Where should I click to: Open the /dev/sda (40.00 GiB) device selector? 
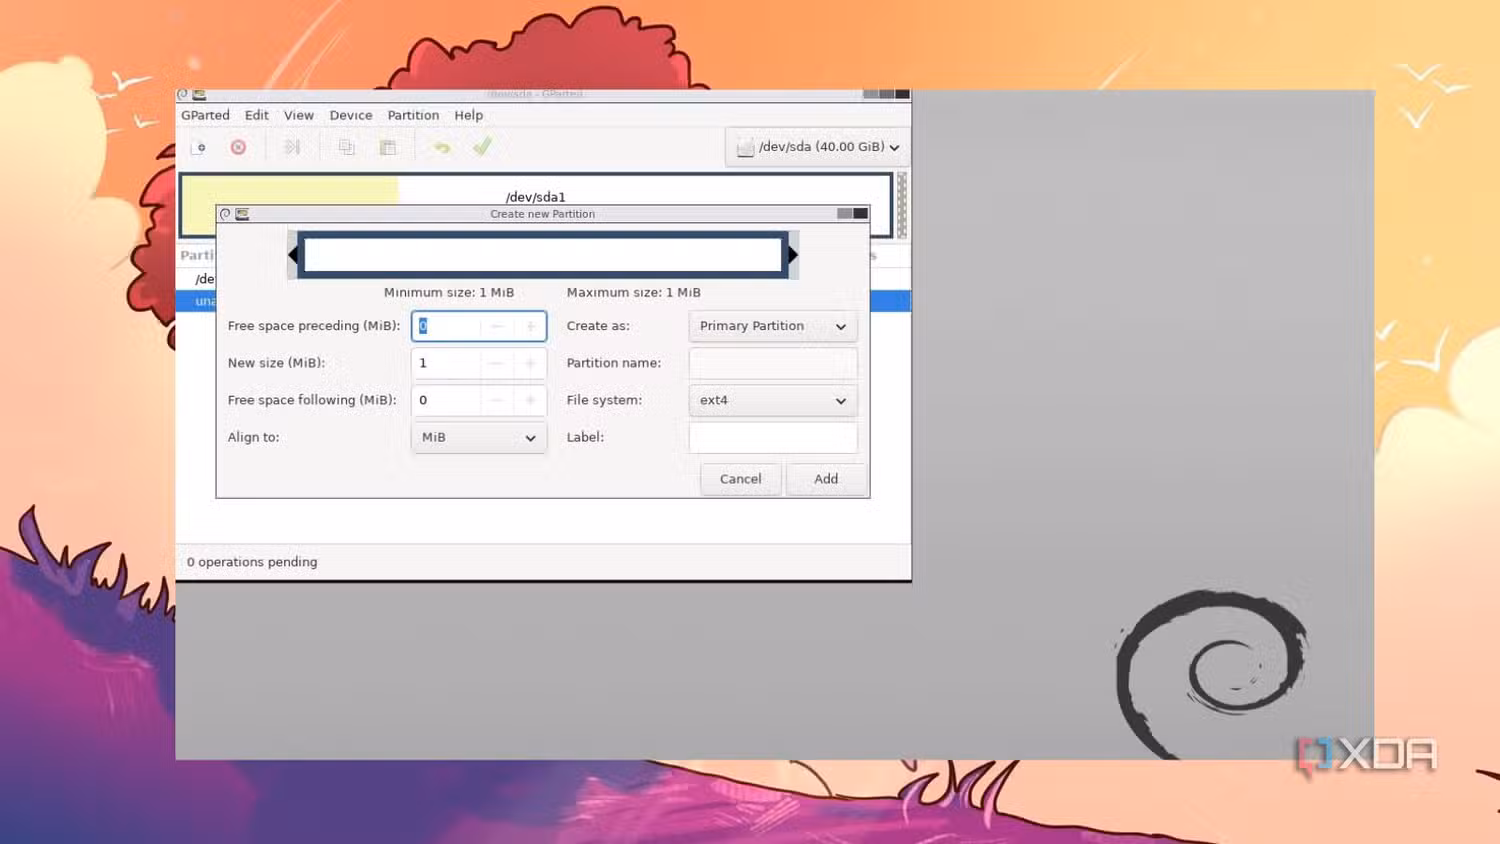pos(818,147)
